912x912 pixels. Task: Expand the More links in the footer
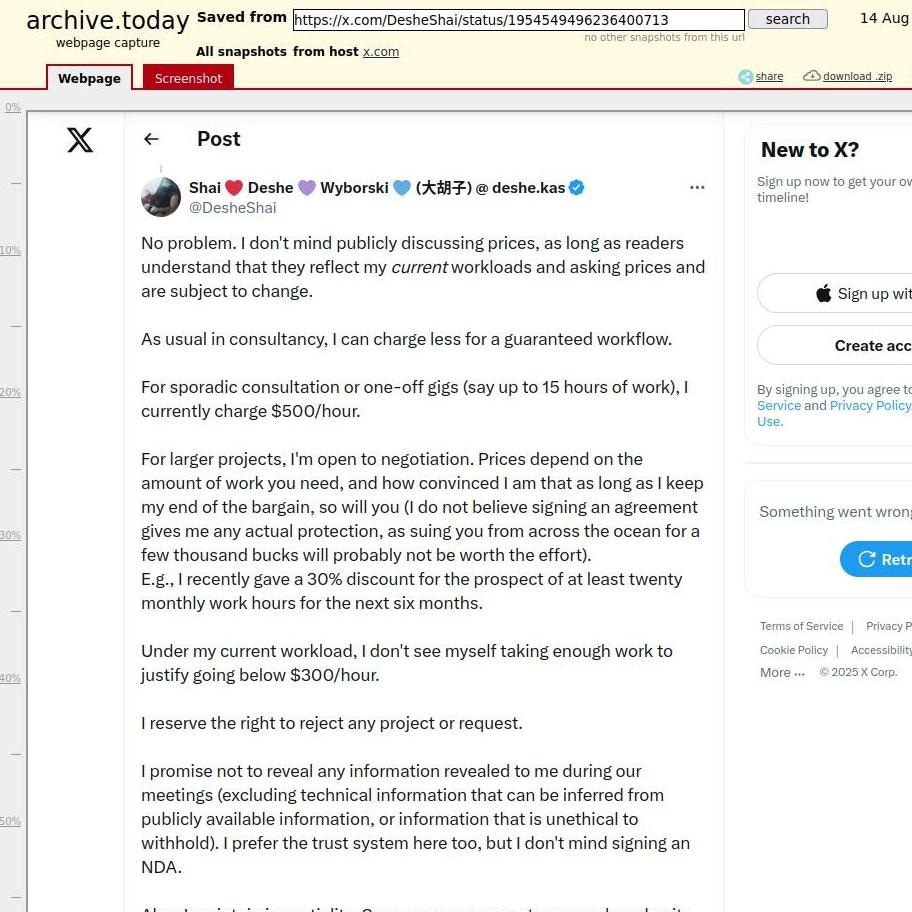(781, 672)
